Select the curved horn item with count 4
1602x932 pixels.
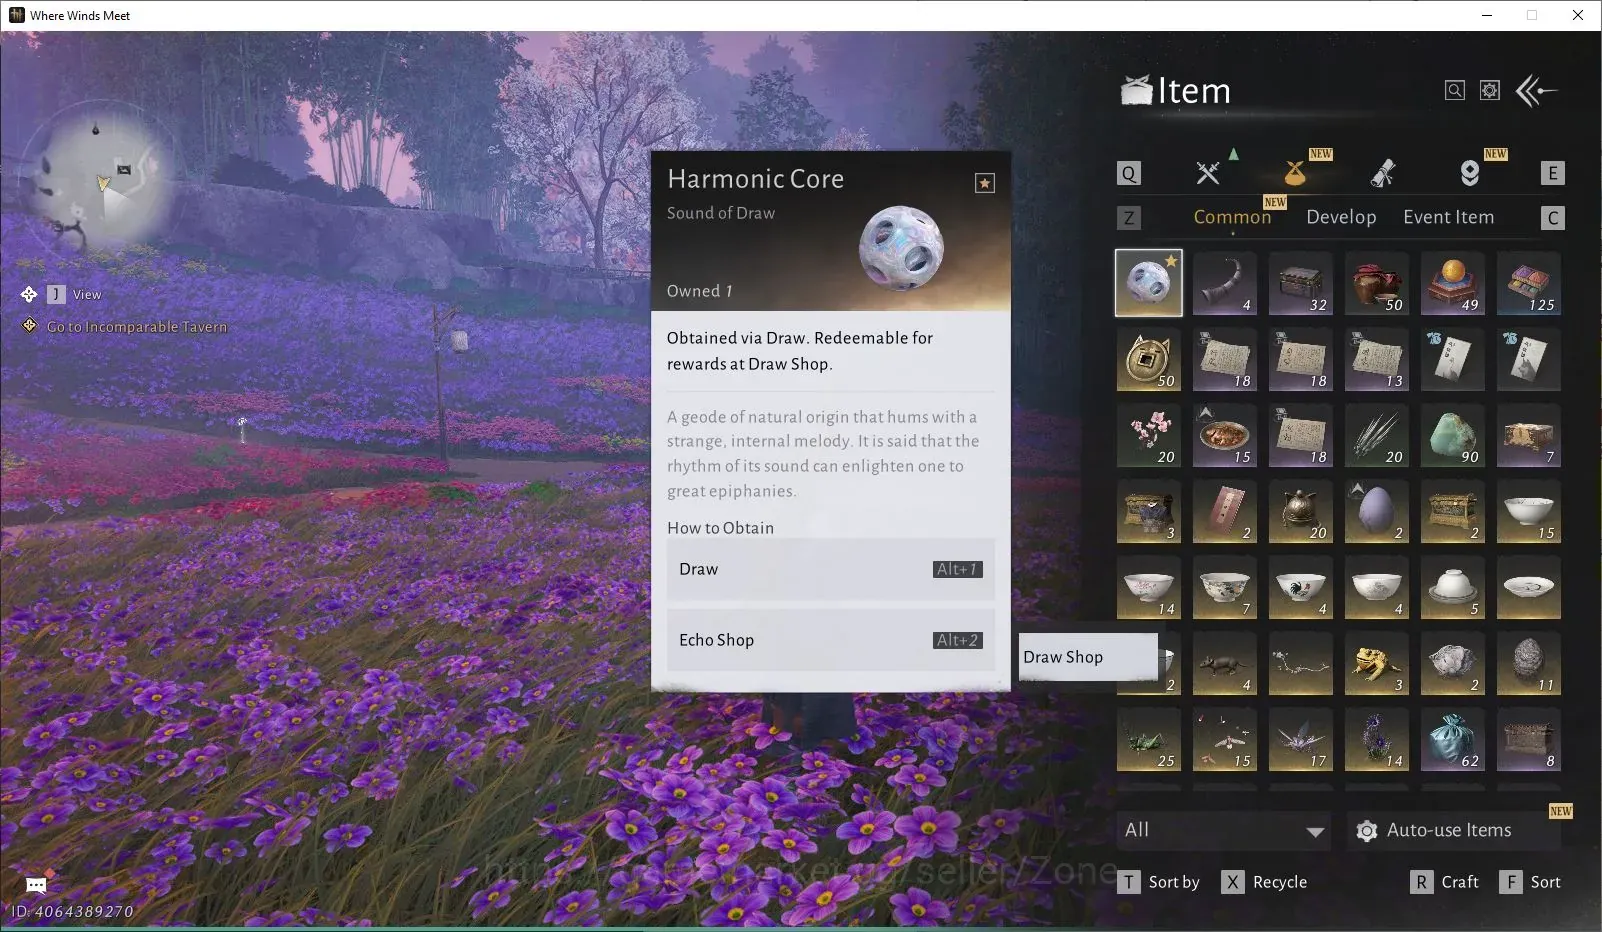click(x=1225, y=283)
